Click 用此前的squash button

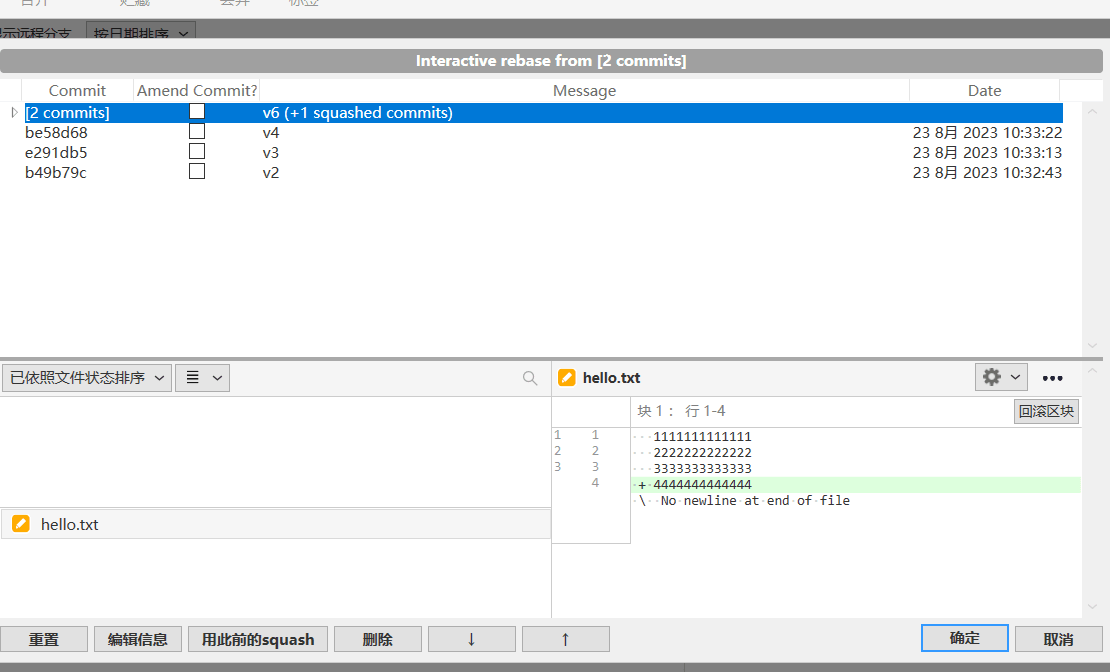coord(258,639)
